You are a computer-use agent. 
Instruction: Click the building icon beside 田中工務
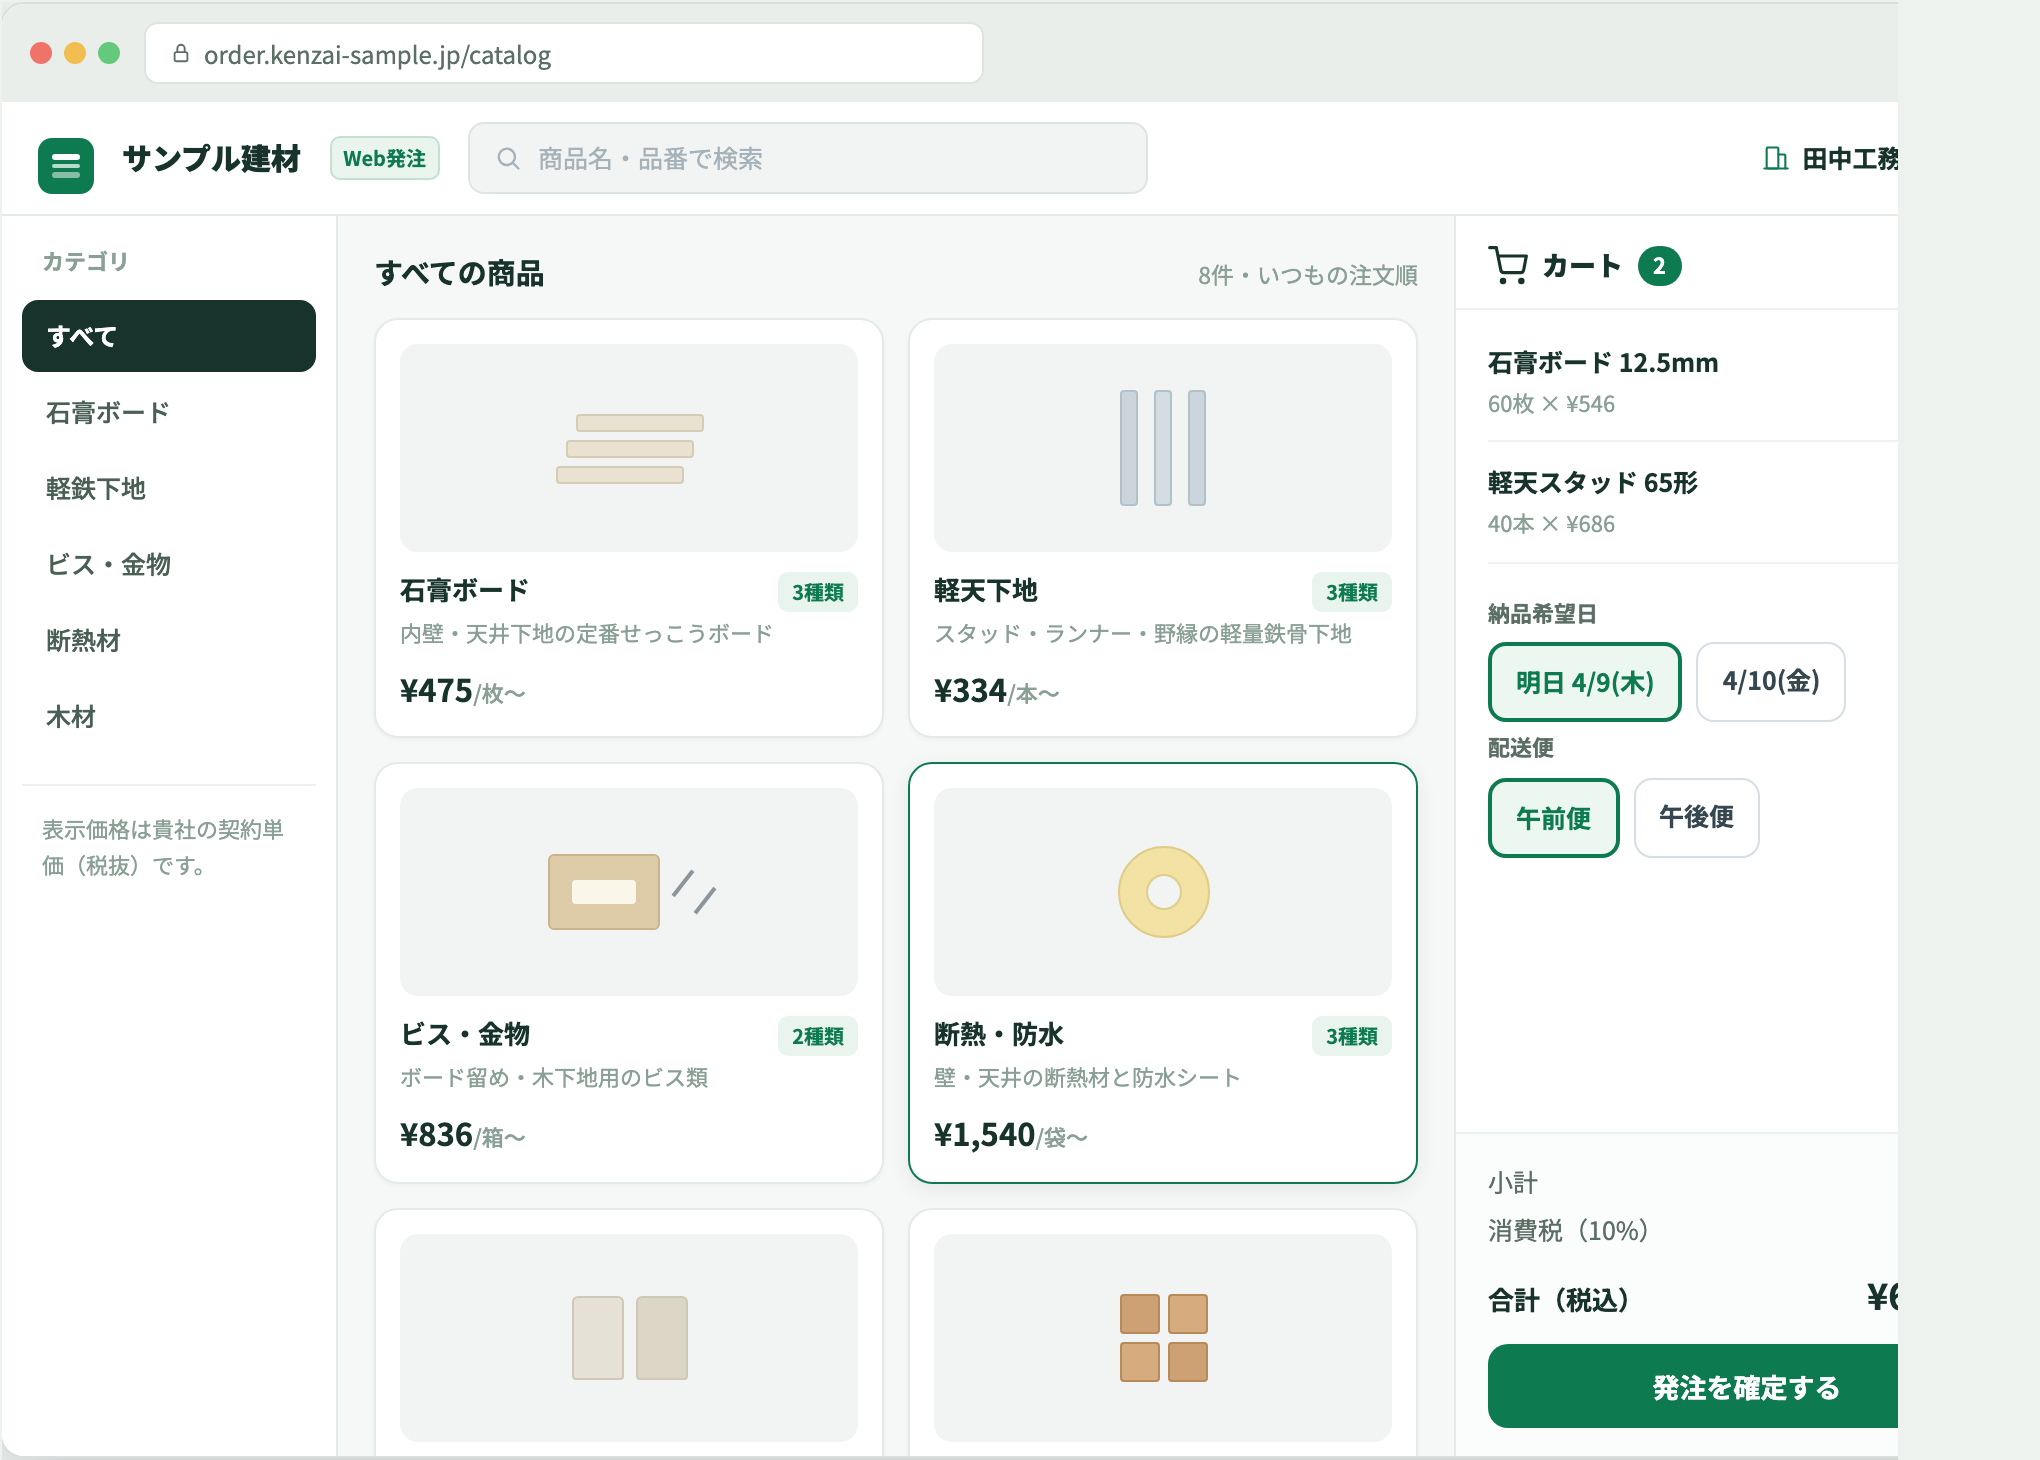click(x=1775, y=159)
